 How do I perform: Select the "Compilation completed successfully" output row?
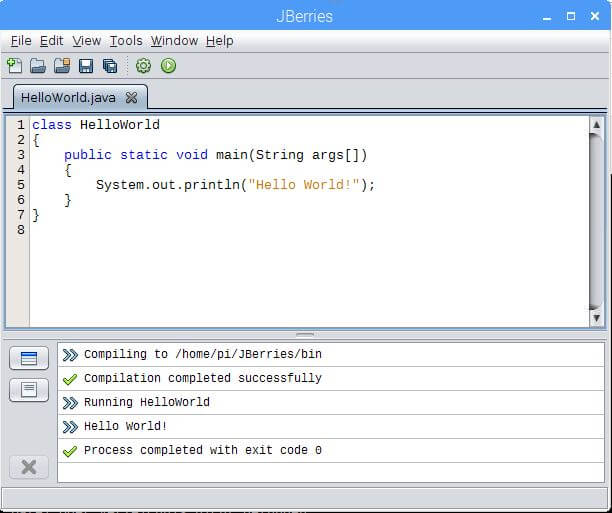(202, 379)
